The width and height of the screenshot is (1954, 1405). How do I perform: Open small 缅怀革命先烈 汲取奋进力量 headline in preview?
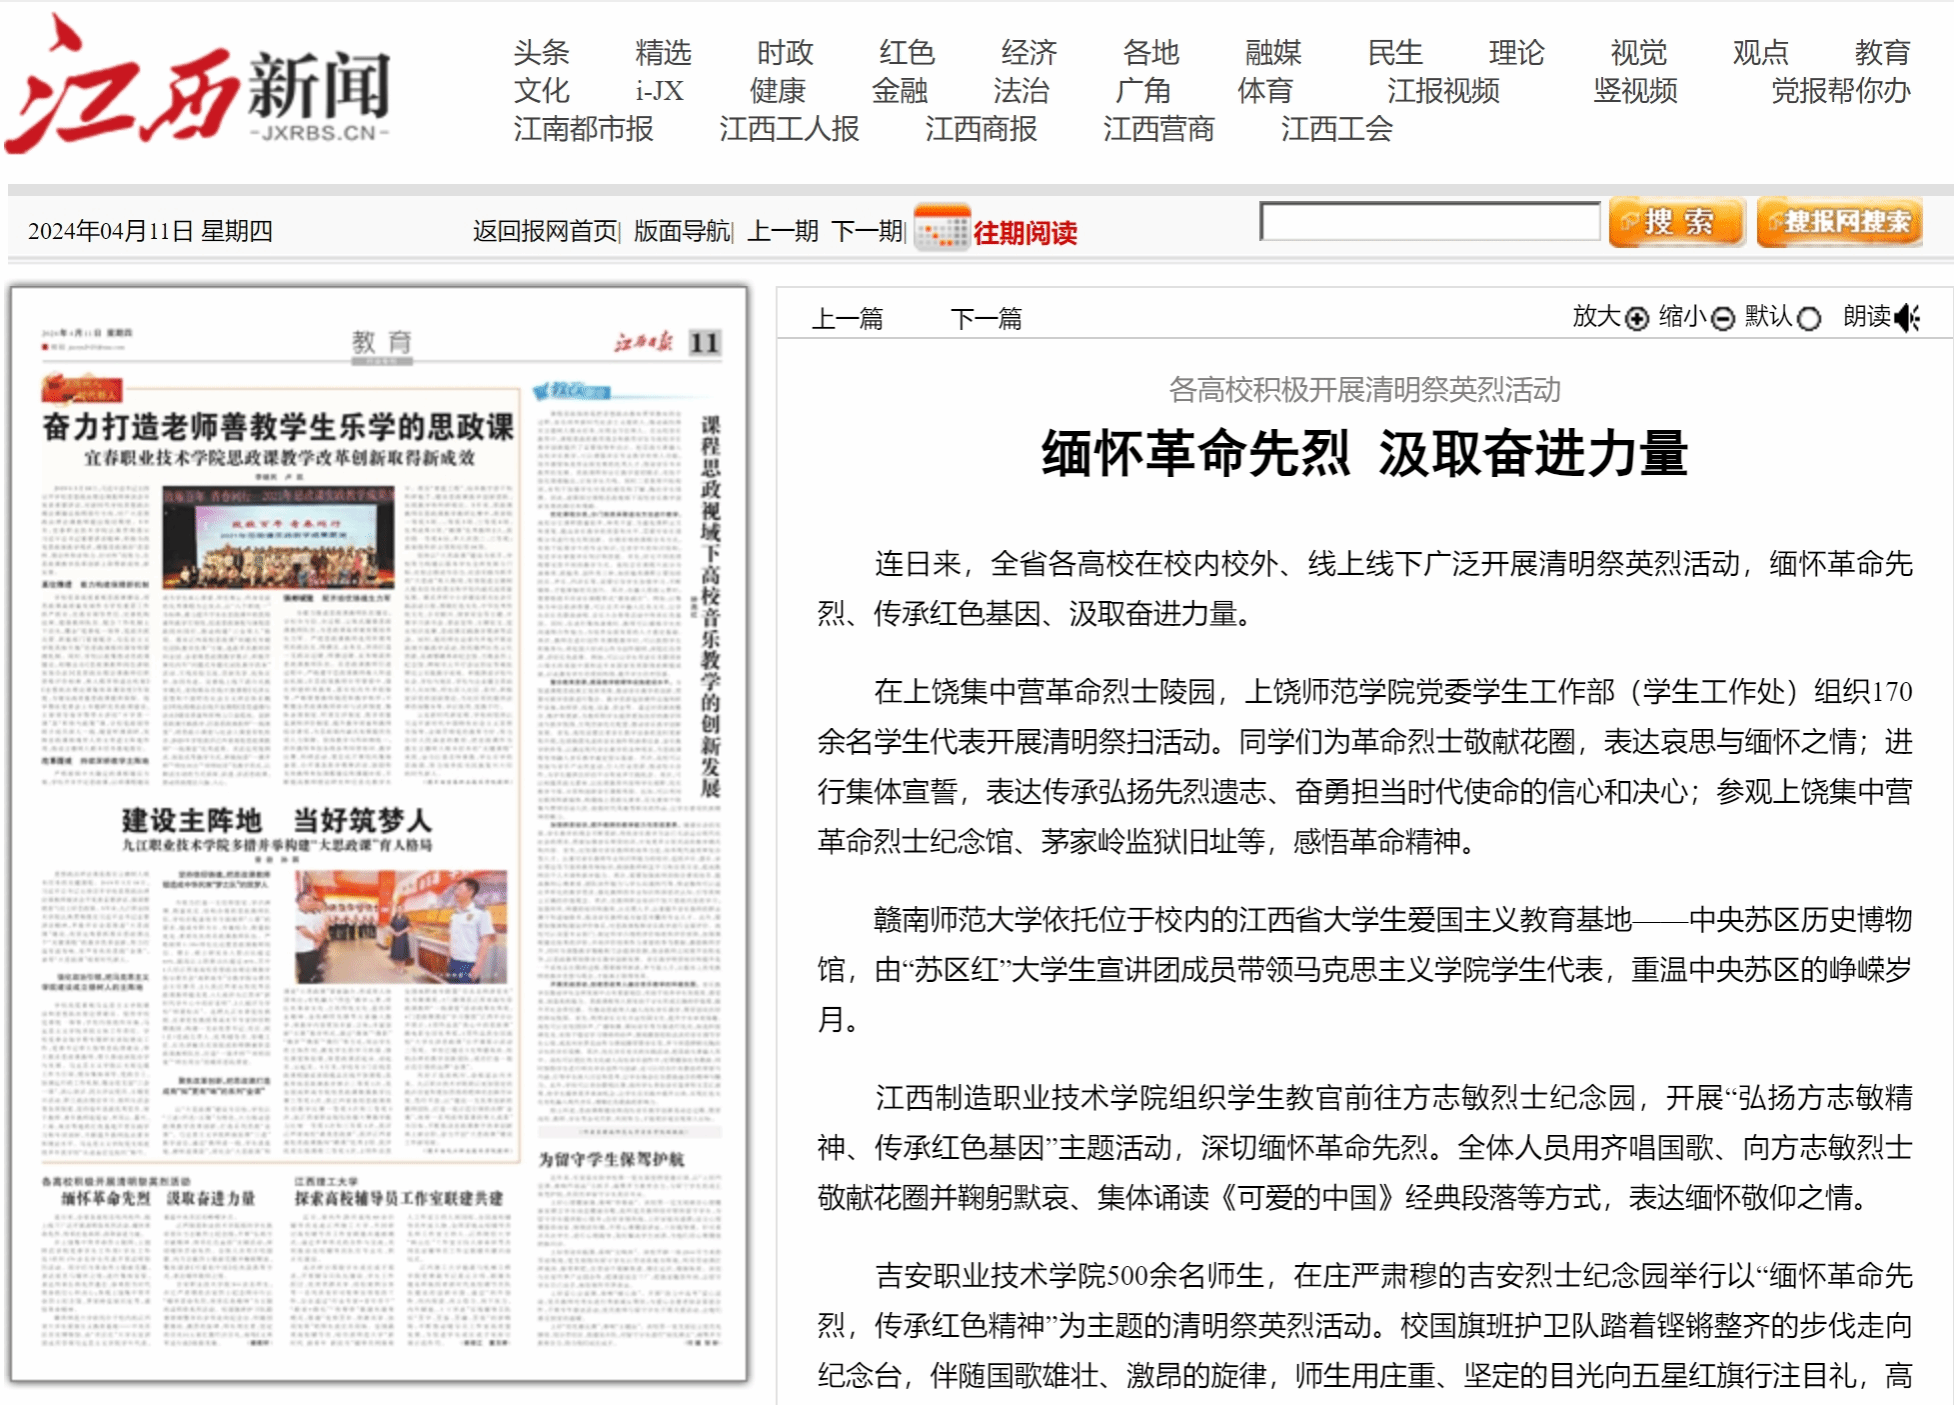(x=158, y=1198)
